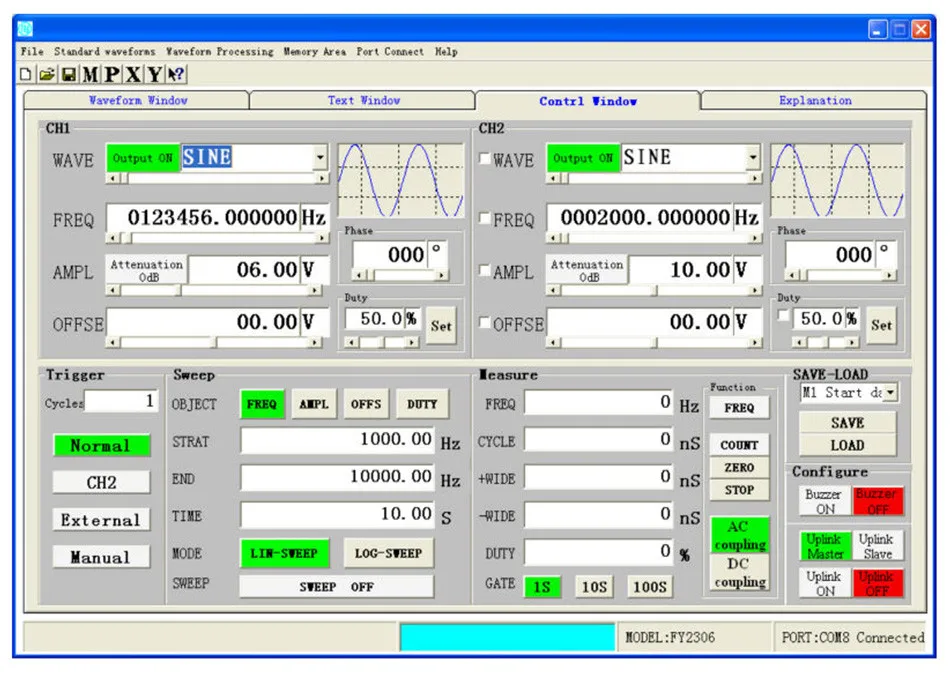Screen dimensions: 950x694
Task: Expand the CH2 SINE waveform dropdown
Action: tap(753, 158)
